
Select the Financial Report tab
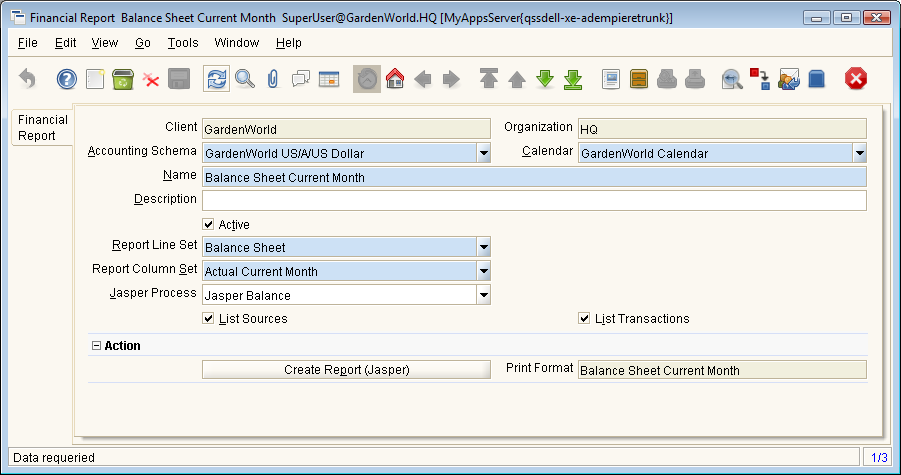42,127
